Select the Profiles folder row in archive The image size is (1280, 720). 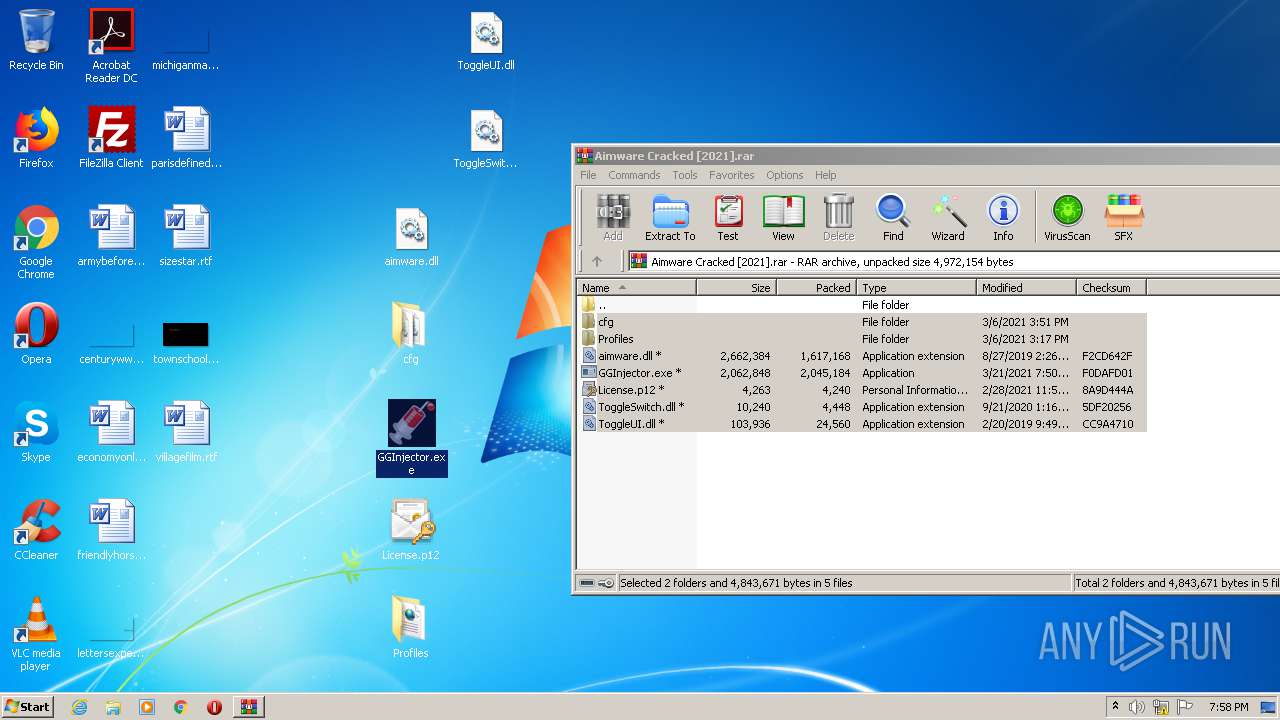coord(862,339)
